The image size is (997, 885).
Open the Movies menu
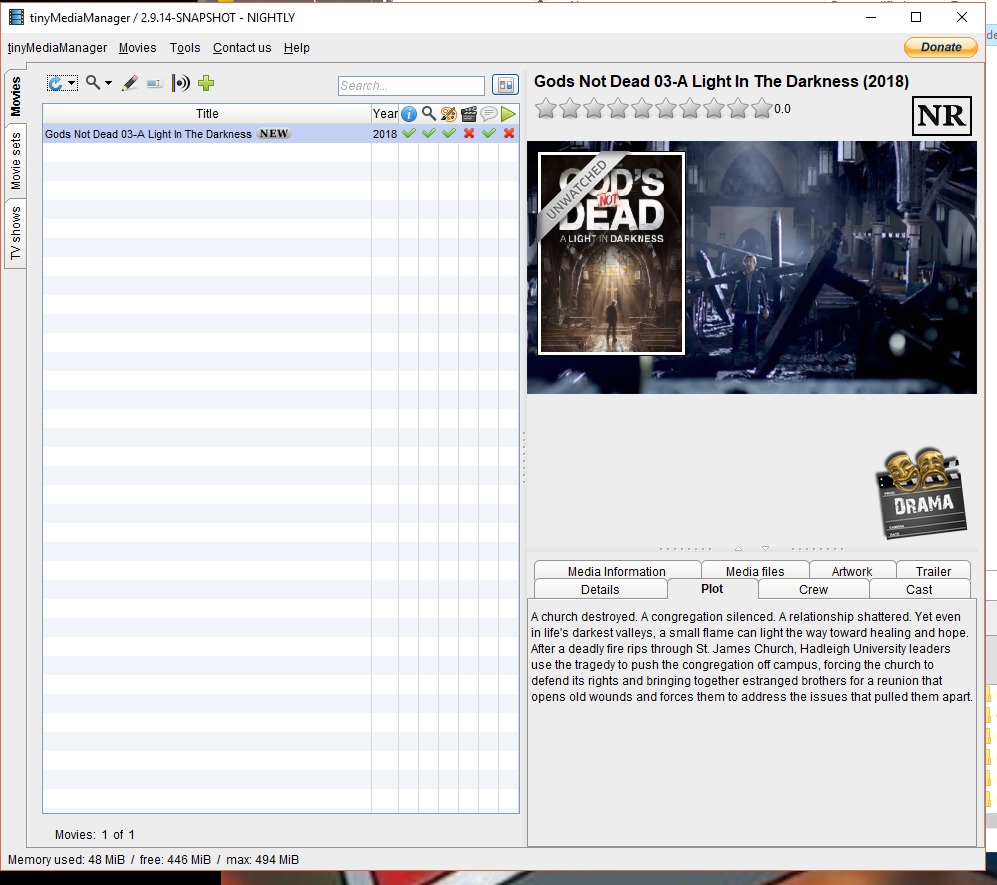137,48
